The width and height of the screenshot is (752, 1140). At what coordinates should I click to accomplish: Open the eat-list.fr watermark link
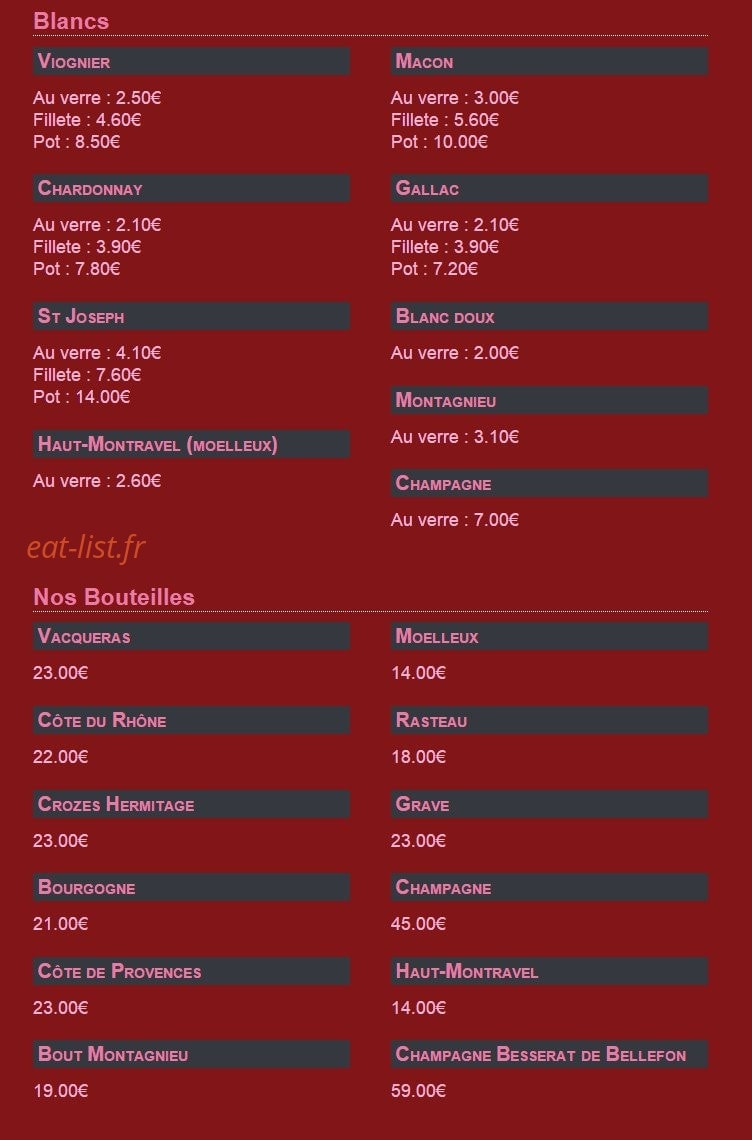(87, 547)
